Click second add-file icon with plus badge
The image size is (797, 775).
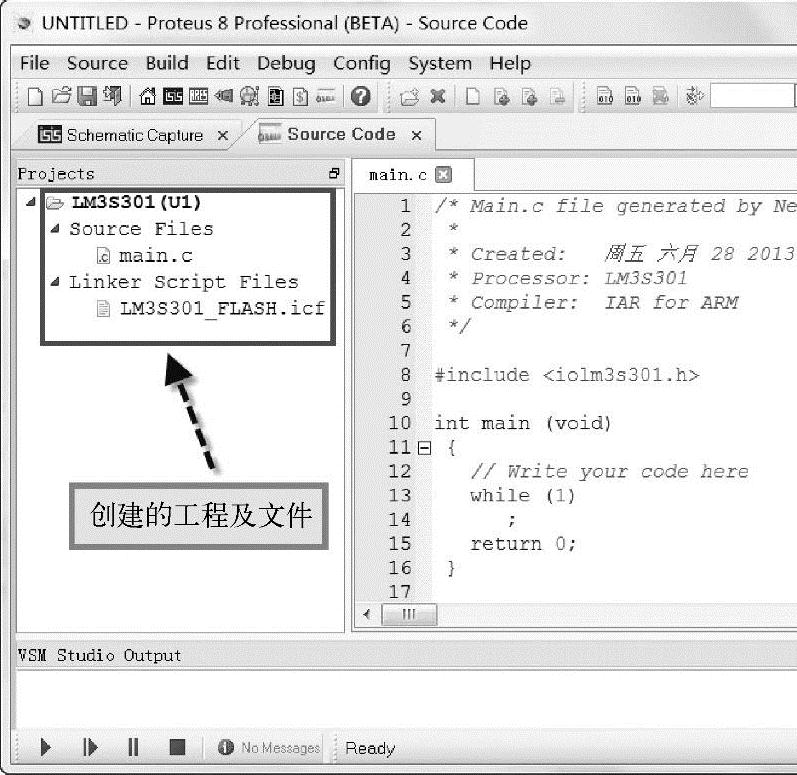(x=529, y=96)
